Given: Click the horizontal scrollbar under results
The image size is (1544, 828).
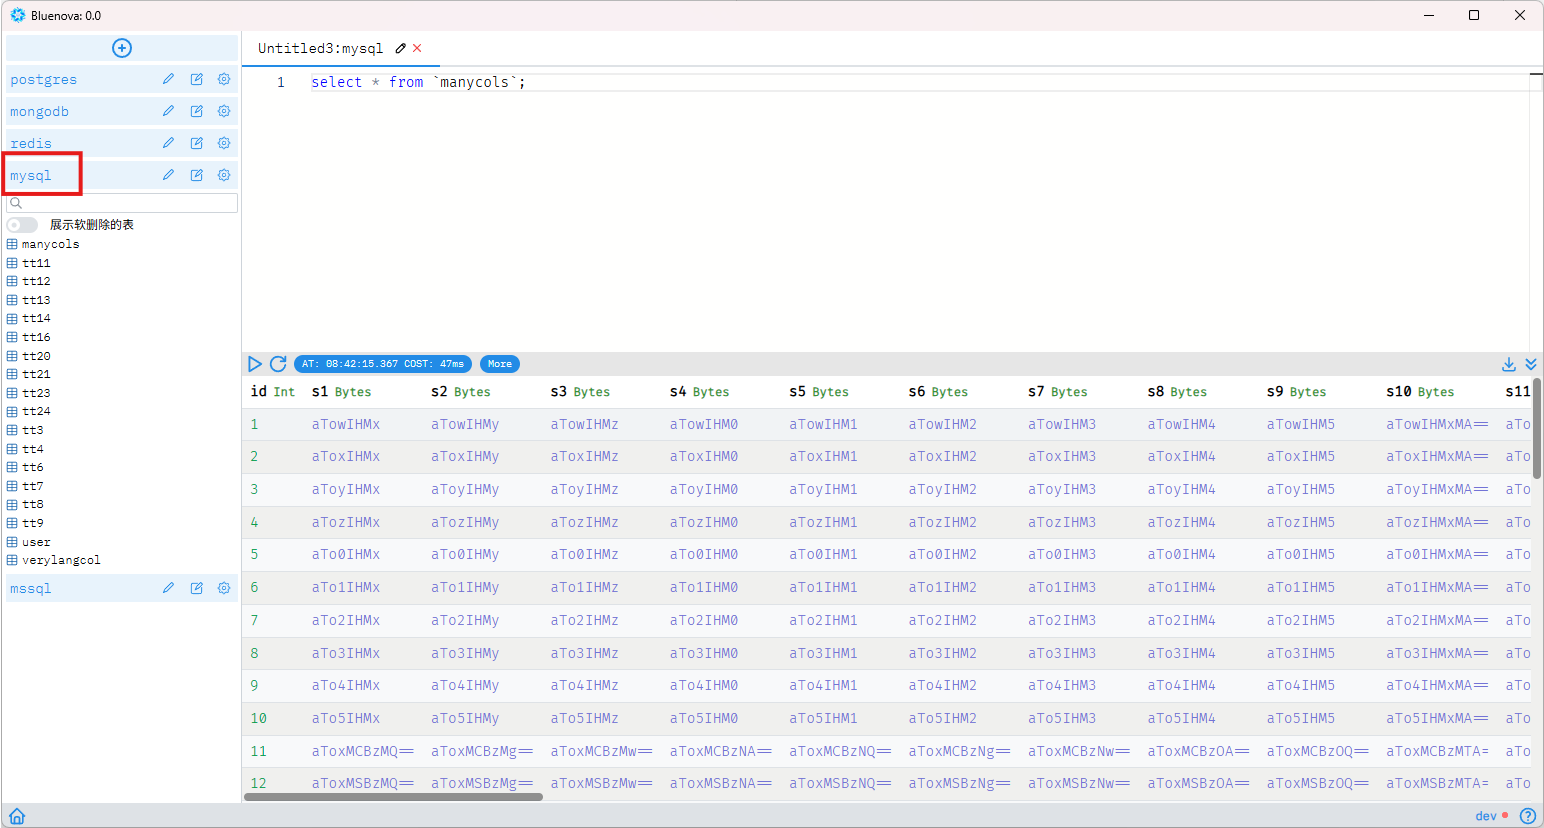Looking at the screenshot, I should pyautogui.click(x=393, y=797).
